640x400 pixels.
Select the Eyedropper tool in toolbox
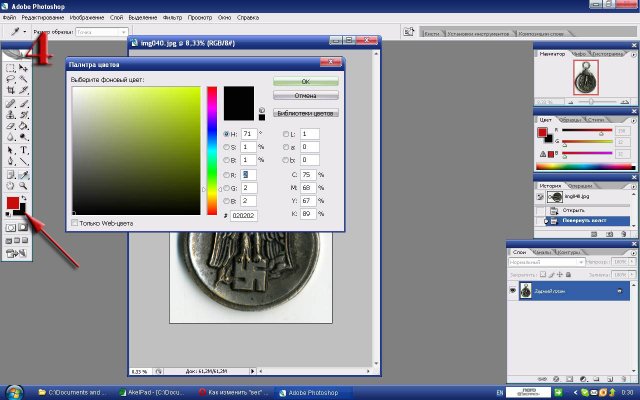click(23, 175)
